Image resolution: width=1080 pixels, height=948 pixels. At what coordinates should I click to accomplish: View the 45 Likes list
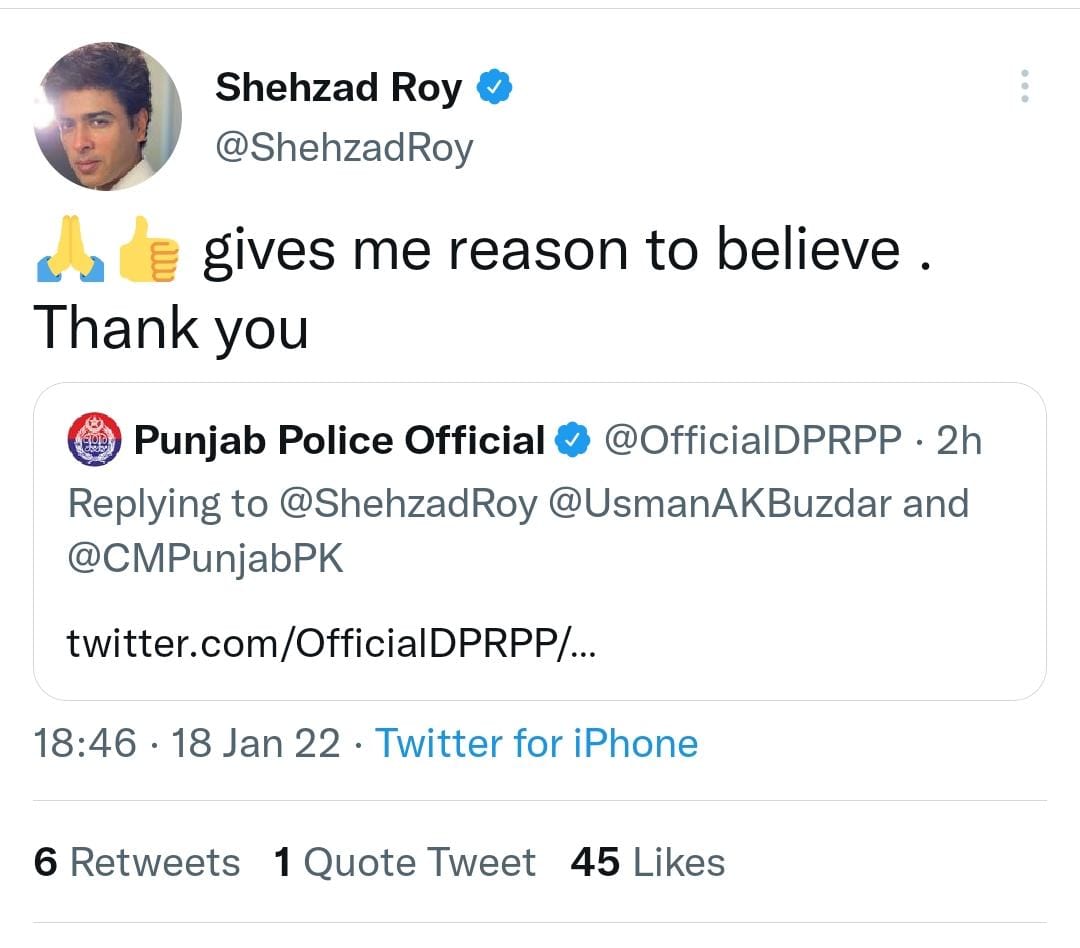pyautogui.click(x=646, y=861)
